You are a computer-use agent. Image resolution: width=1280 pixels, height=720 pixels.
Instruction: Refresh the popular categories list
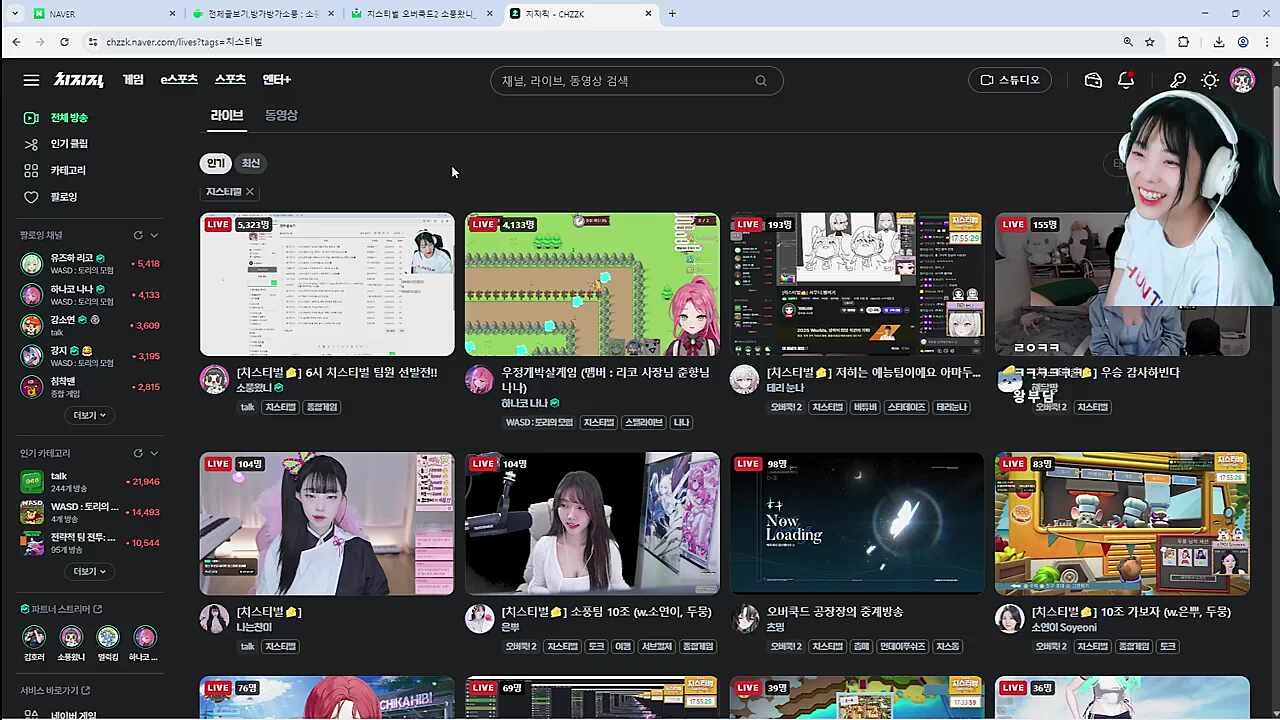(x=138, y=453)
